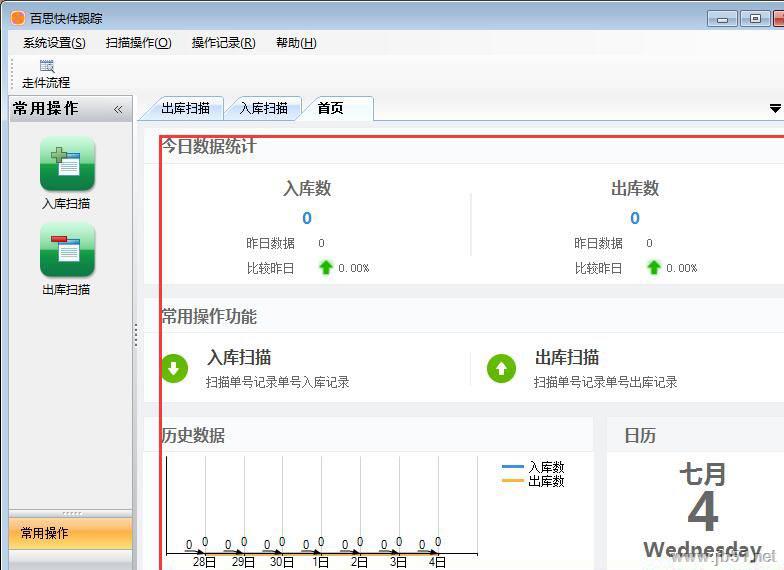The image size is (784, 570).
Task: Minimize the 百思快件跟踪 window
Action: (722, 19)
